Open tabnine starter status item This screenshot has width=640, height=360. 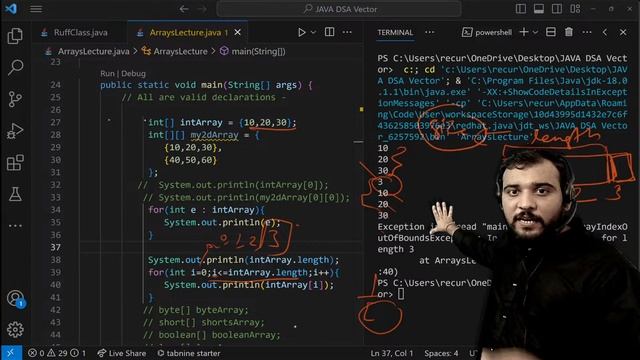[x=189, y=353]
